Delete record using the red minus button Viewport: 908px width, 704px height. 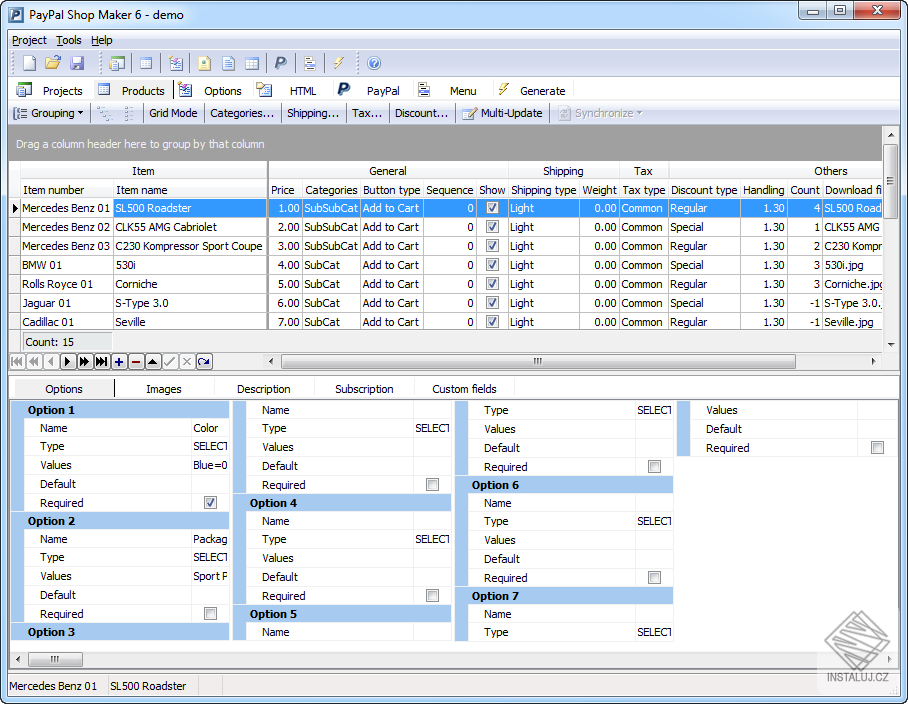(136, 361)
